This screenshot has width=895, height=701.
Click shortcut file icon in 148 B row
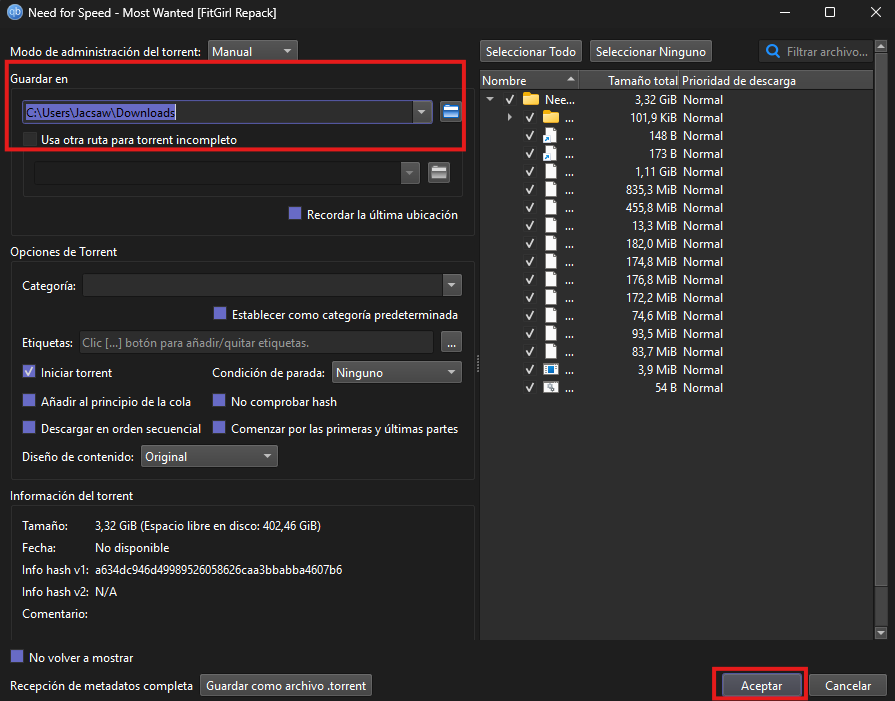550,136
